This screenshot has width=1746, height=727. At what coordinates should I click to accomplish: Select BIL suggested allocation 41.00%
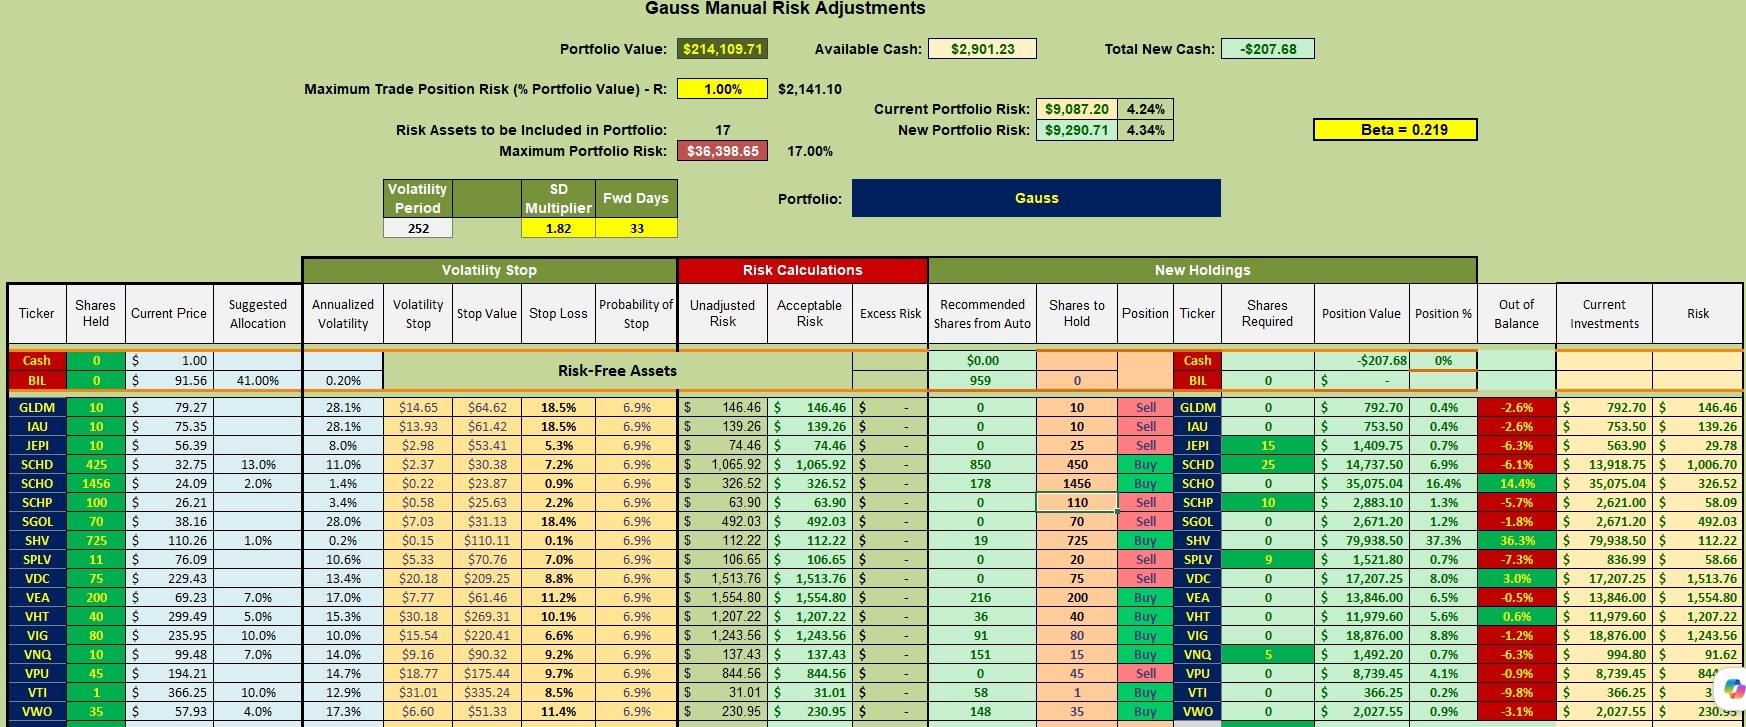(258, 380)
